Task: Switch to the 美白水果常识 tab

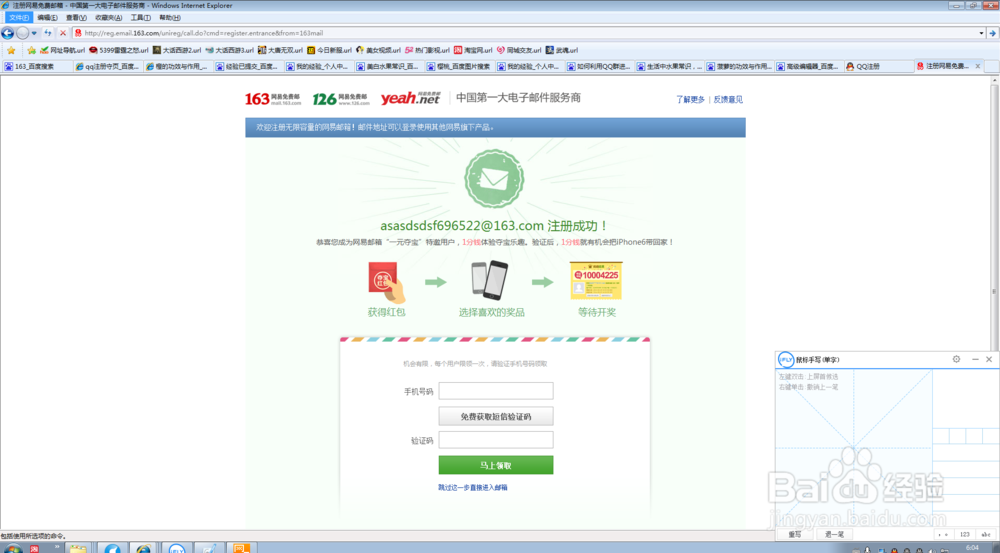Action: 388,66
